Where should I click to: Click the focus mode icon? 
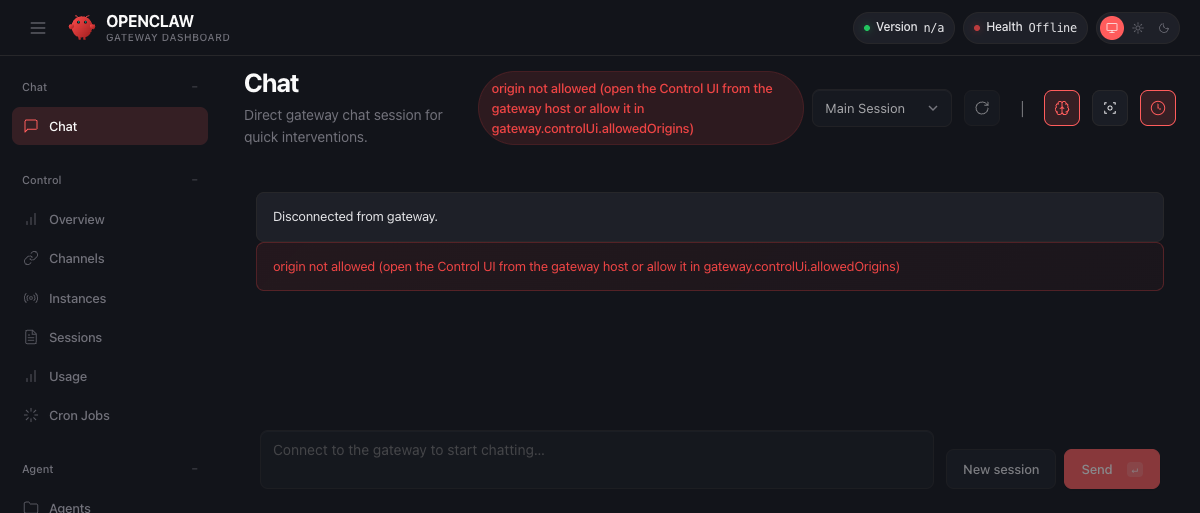tap(1110, 108)
